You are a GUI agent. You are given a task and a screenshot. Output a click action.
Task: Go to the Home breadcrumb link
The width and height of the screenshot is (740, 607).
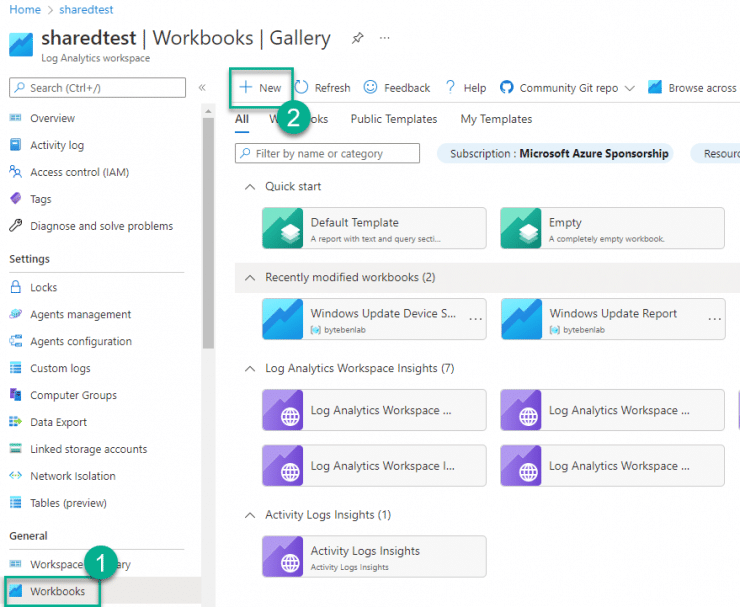tap(24, 9)
